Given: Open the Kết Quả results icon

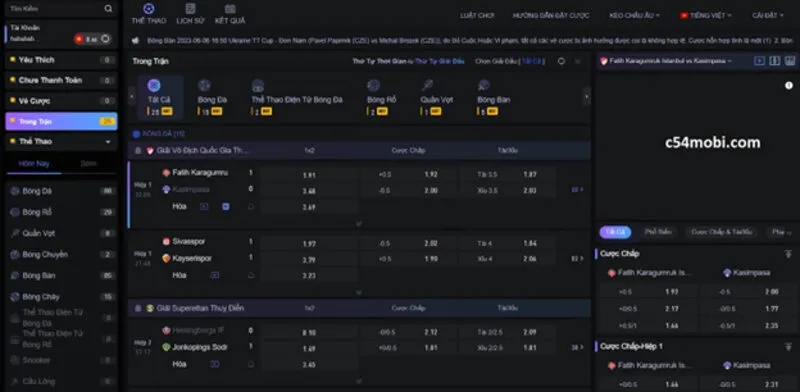Looking at the screenshot, I should click(x=230, y=9).
